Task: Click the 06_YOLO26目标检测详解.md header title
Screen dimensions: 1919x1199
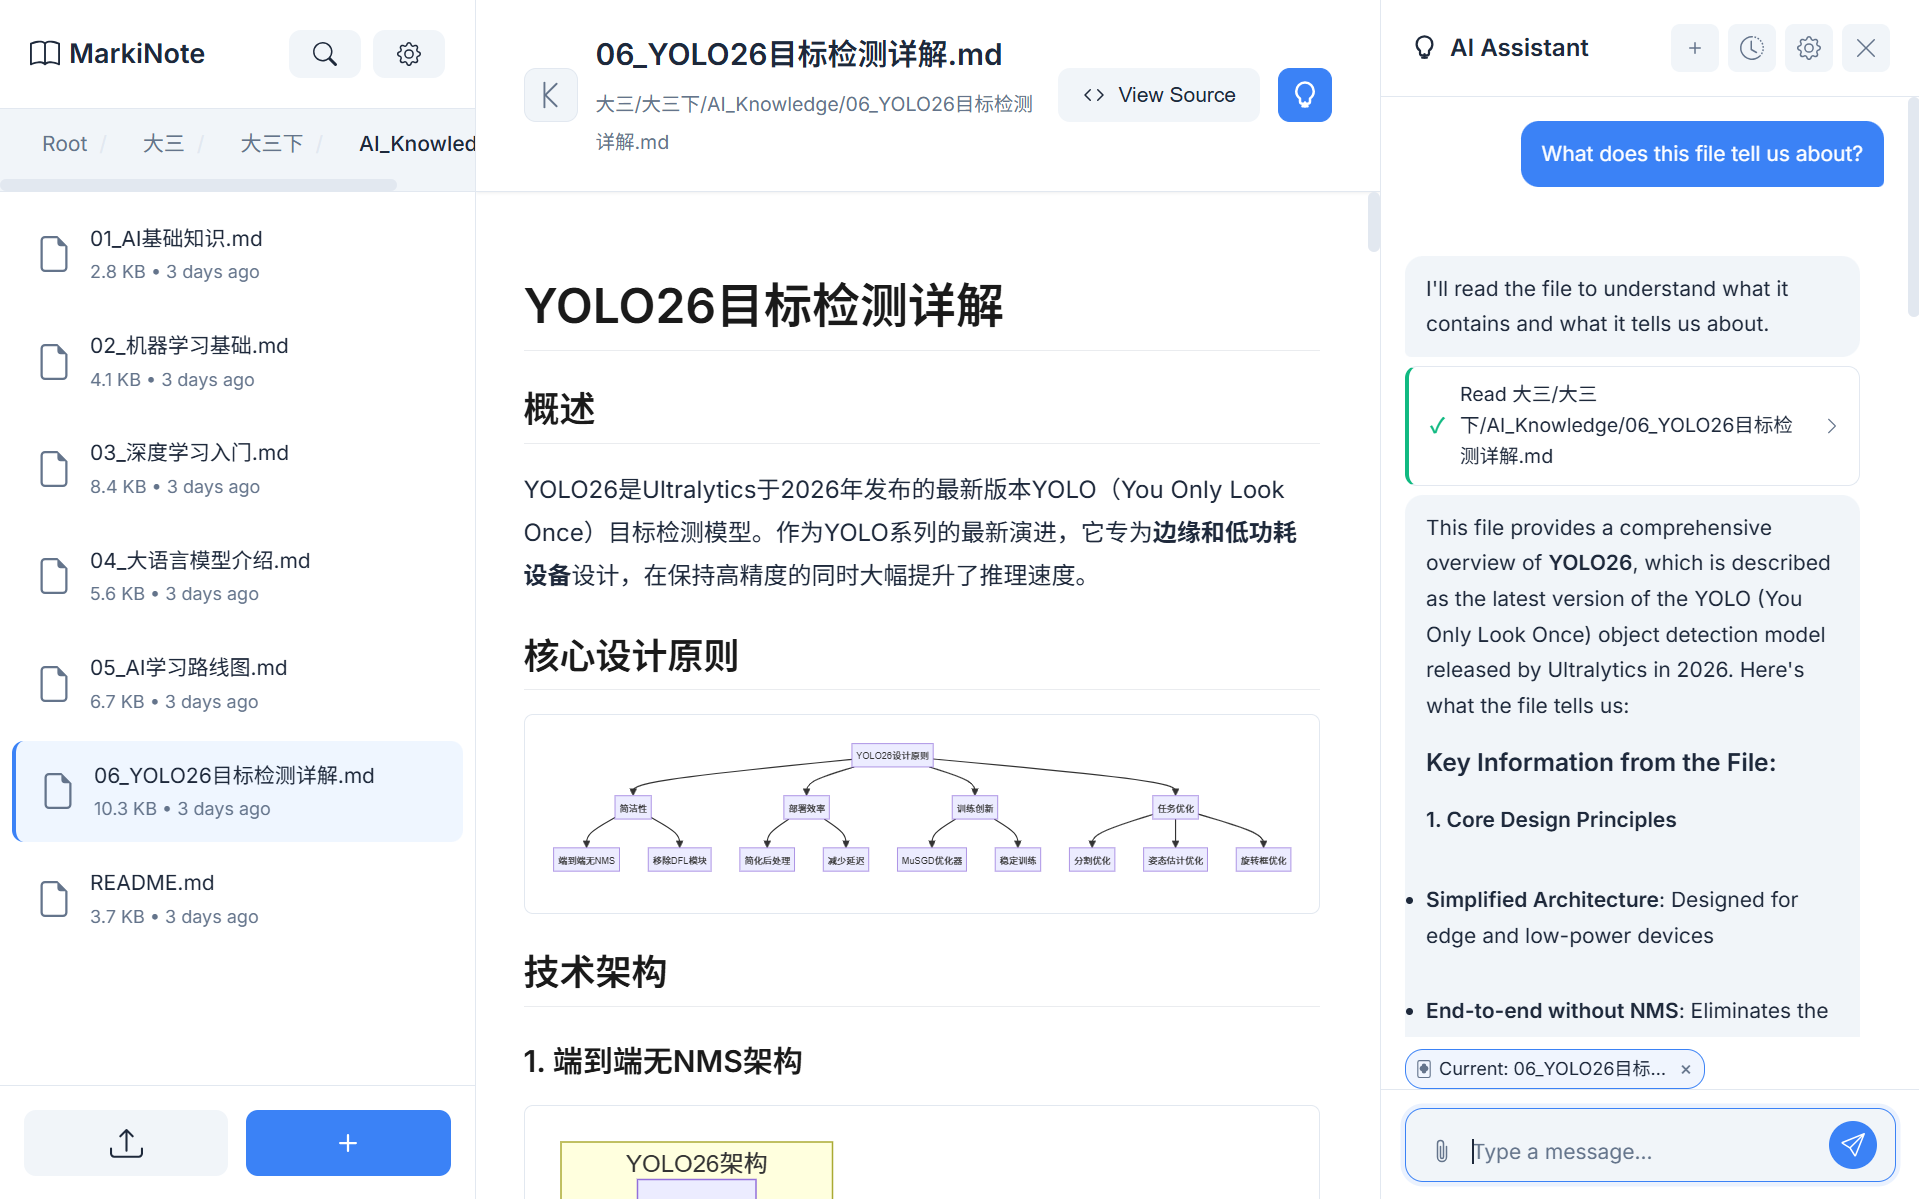Action: click(x=798, y=54)
